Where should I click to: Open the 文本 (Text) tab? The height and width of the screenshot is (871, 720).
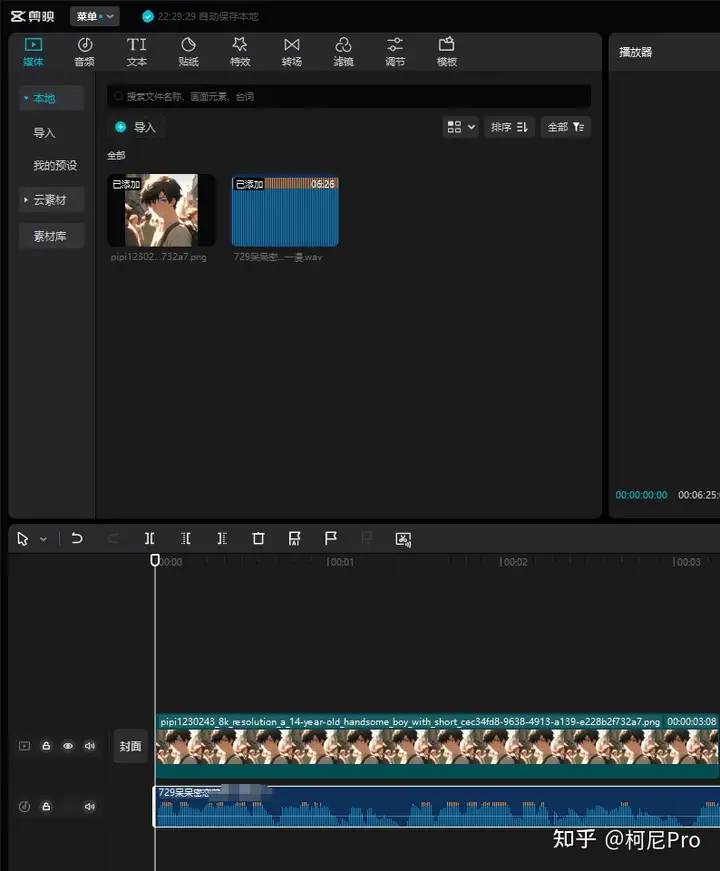click(137, 52)
